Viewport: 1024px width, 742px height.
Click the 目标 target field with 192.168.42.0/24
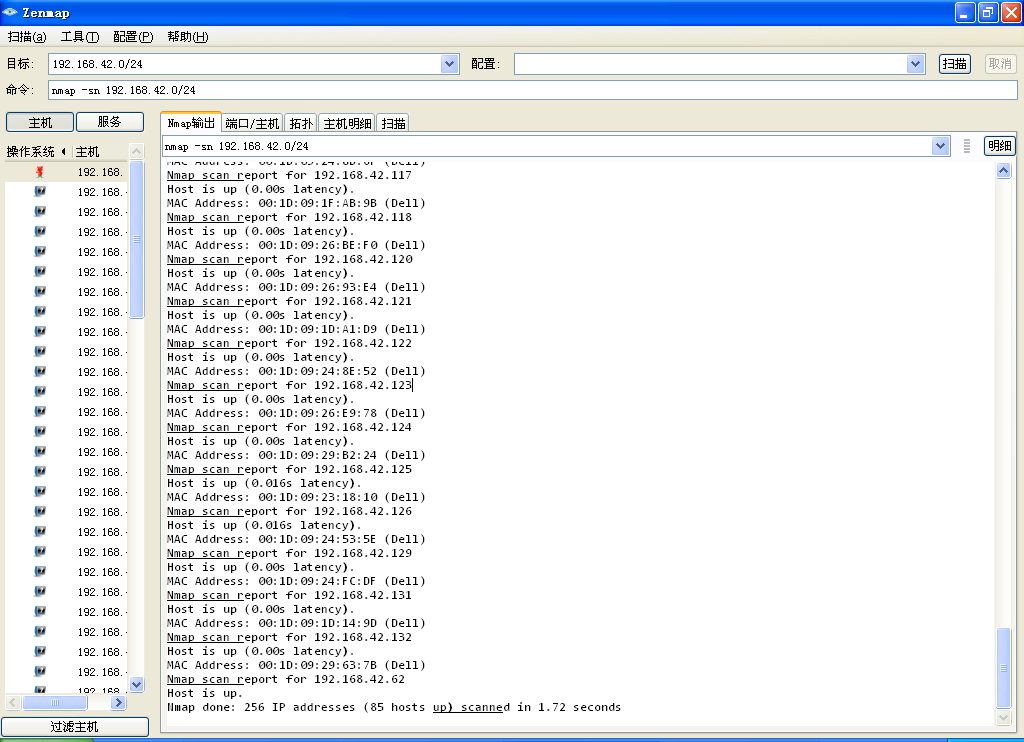pyautogui.click(x=245, y=64)
